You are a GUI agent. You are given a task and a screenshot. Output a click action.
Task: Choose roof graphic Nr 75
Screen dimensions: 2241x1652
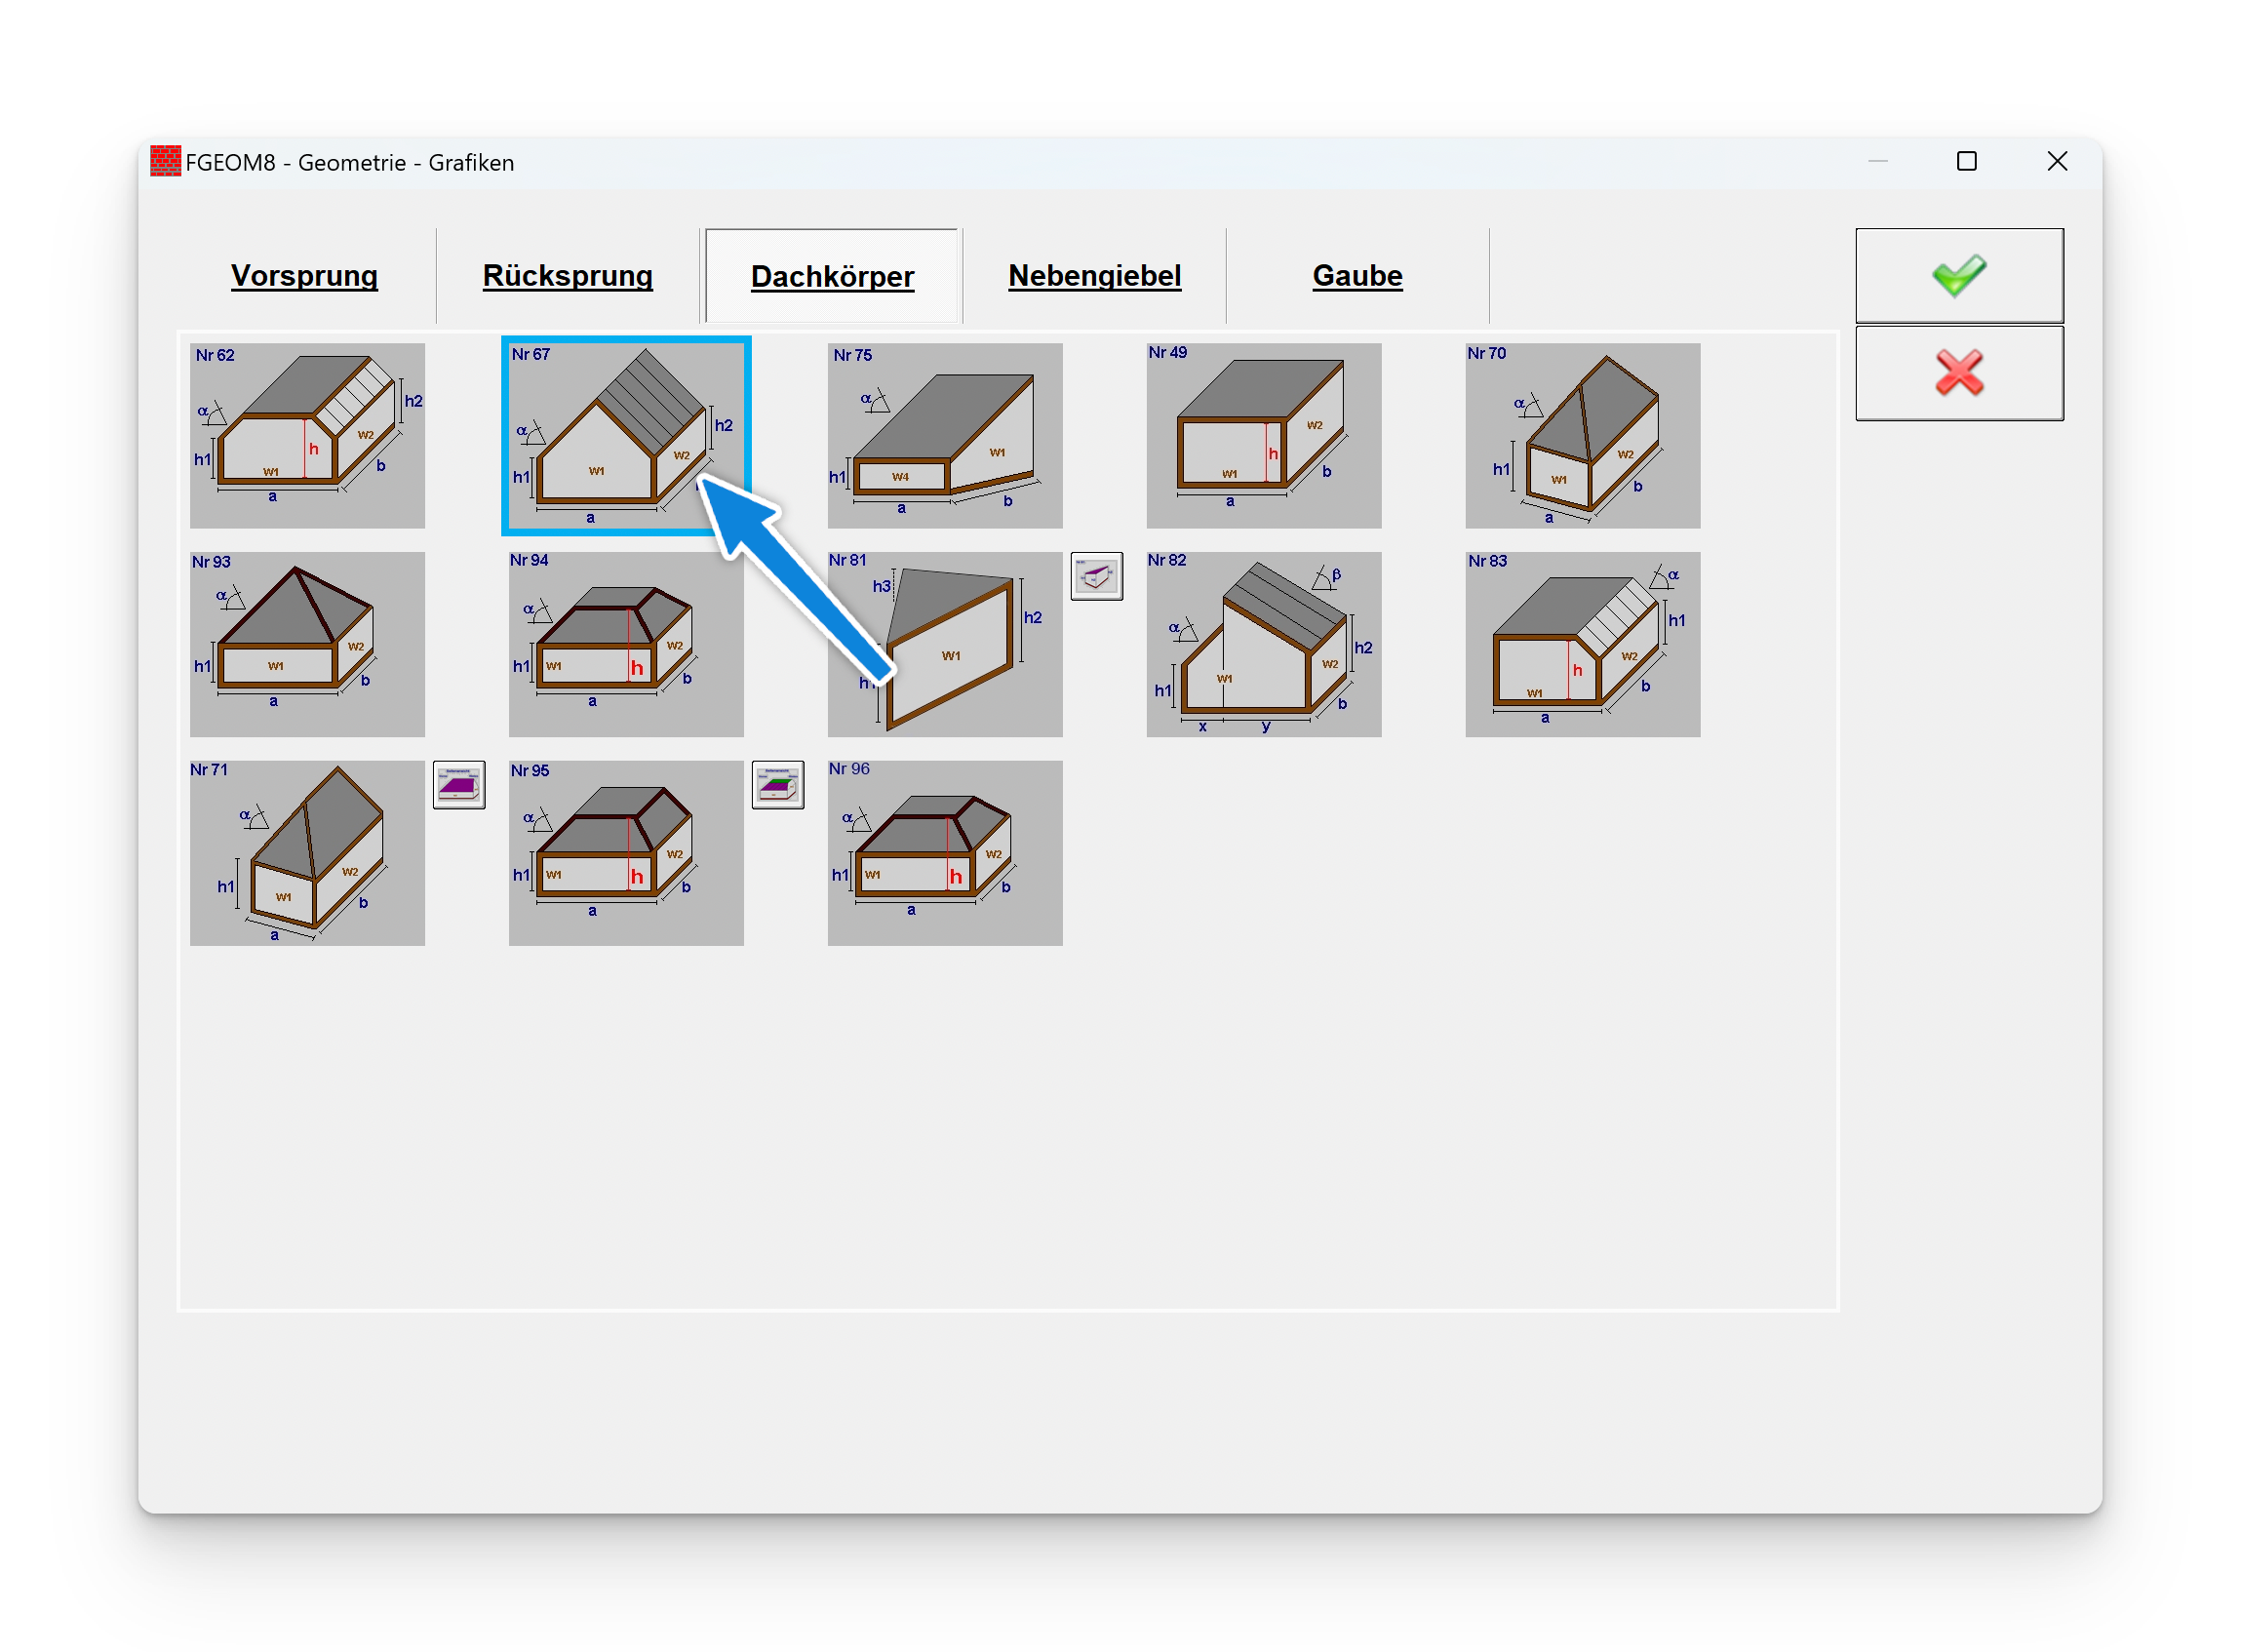tap(944, 435)
